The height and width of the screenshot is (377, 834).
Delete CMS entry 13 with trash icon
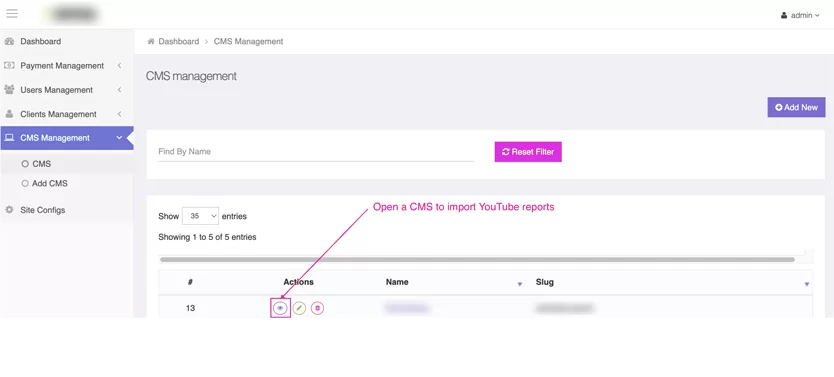point(318,308)
